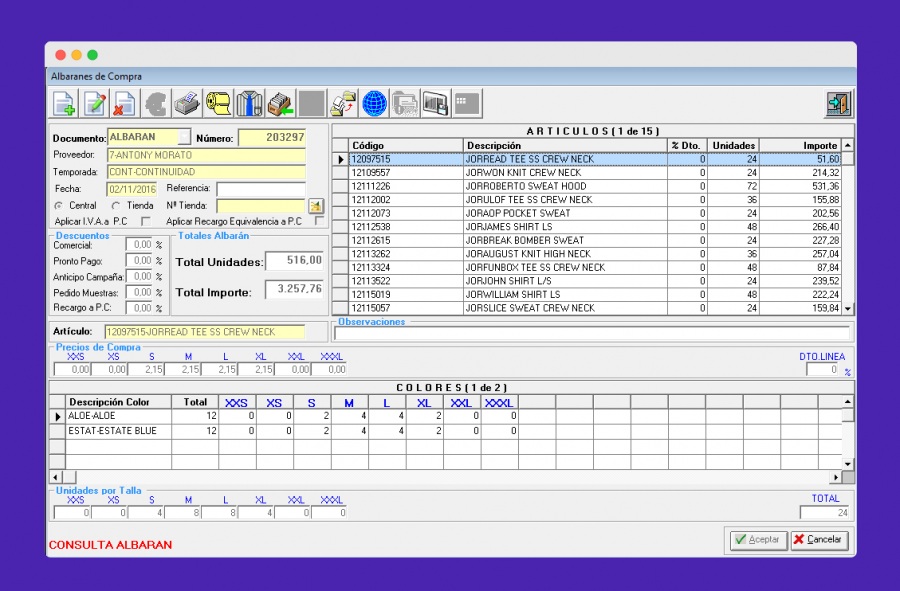Click the Artículo field

[205, 332]
